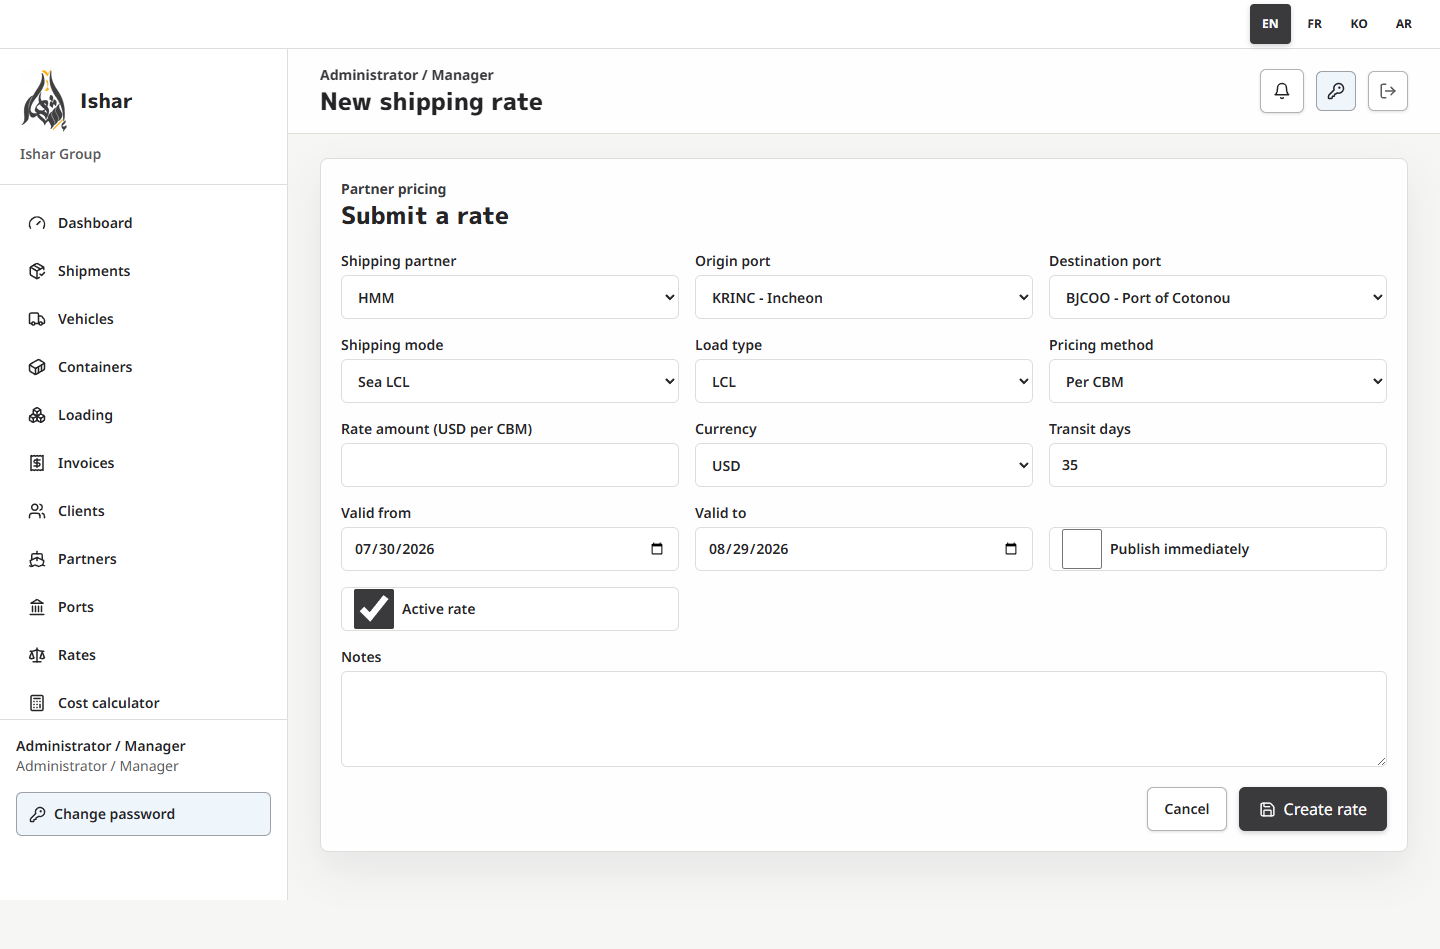Open Origin port dropdown KRINC - Incheon
This screenshot has width=1440, height=949.
864,297
